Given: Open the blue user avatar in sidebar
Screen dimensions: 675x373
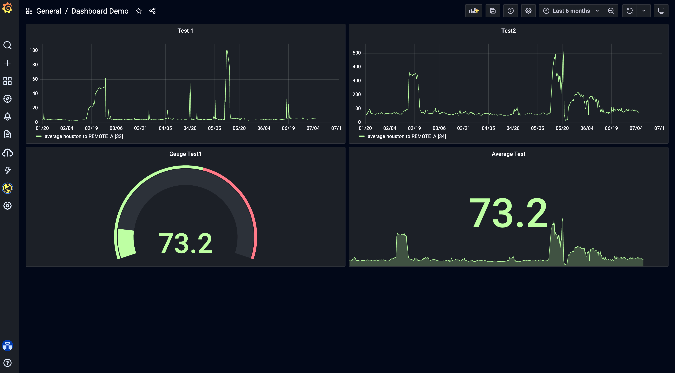Looking at the screenshot, I should click(7, 345).
